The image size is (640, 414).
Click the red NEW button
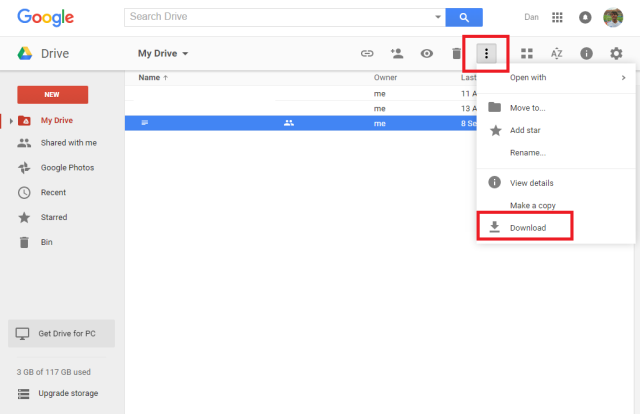tap(53, 95)
